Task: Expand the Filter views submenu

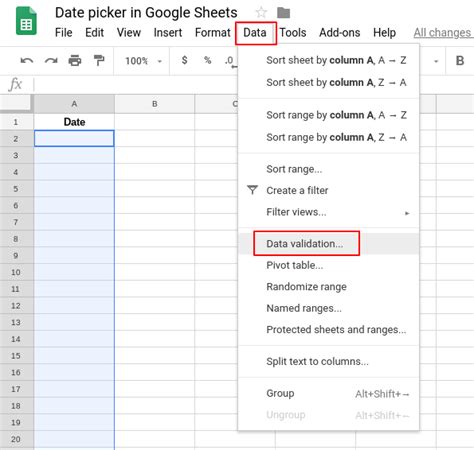Action: pos(329,212)
